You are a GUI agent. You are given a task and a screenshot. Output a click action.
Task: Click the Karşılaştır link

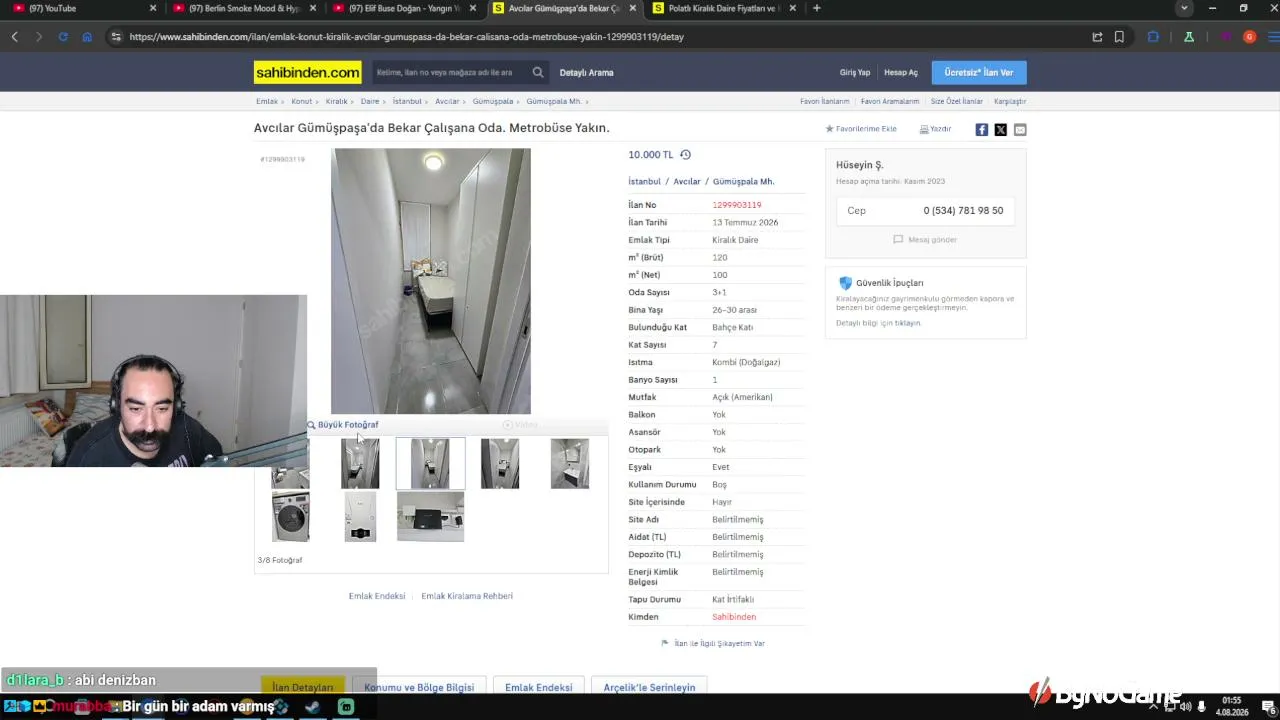(x=1010, y=101)
